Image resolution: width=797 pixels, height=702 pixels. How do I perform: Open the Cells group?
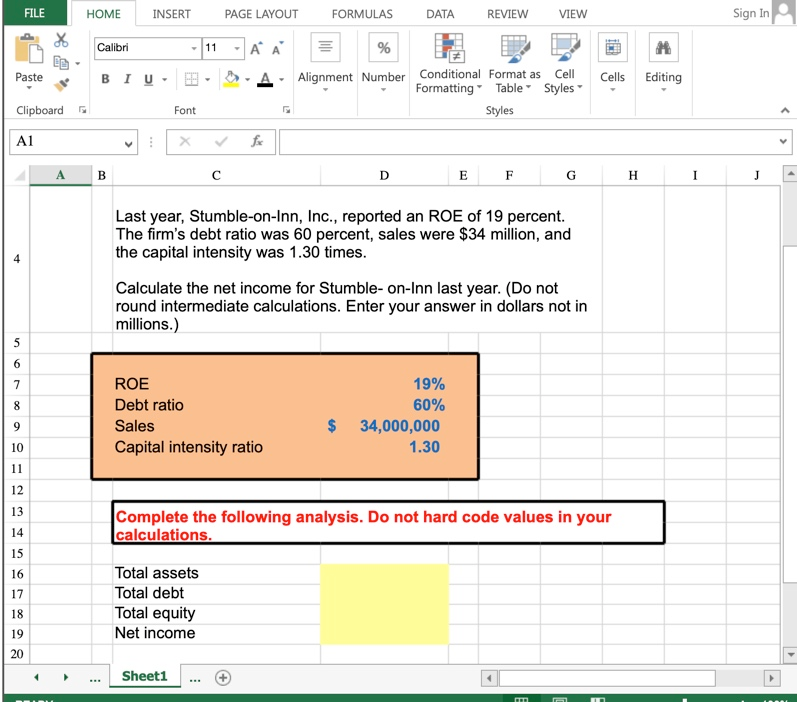pos(612,63)
